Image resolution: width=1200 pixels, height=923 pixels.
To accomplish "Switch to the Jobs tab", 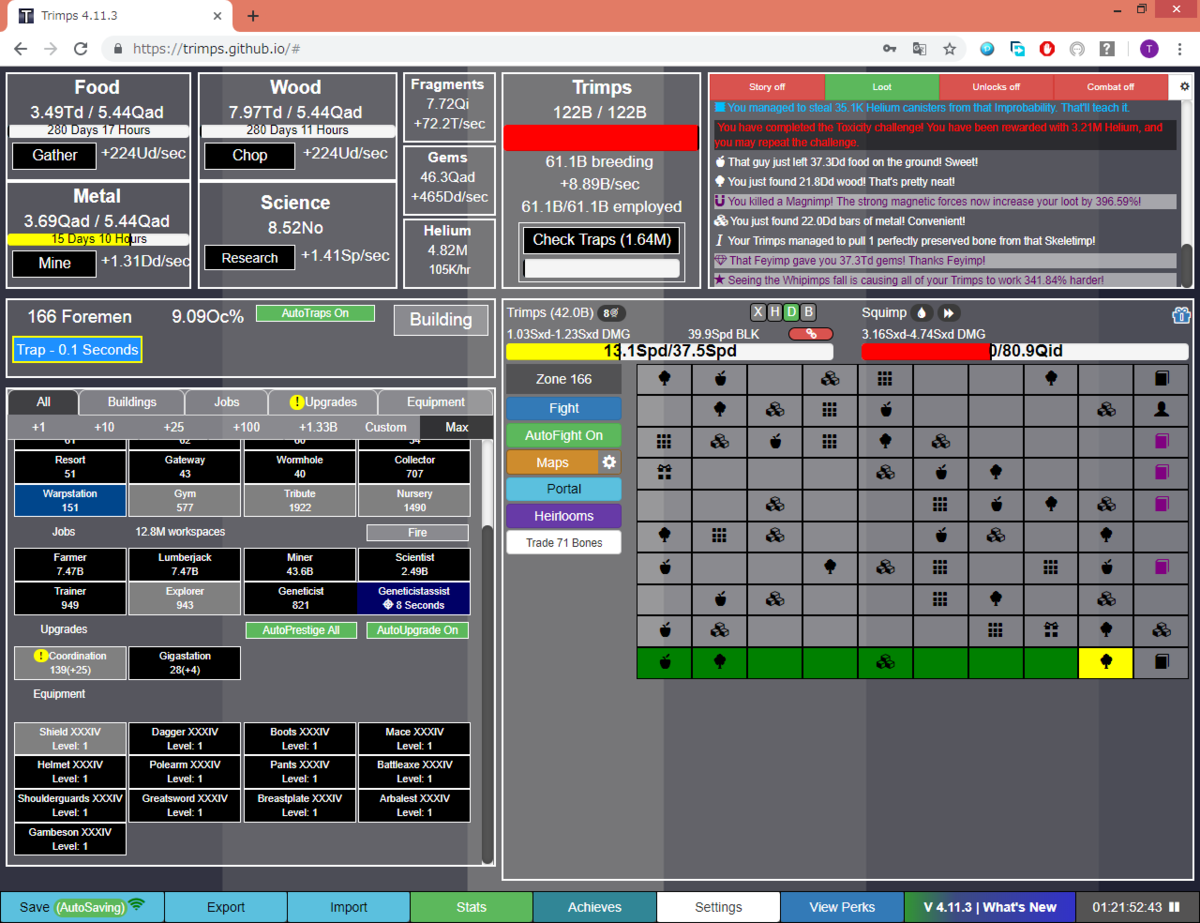I will tap(227, 402).
